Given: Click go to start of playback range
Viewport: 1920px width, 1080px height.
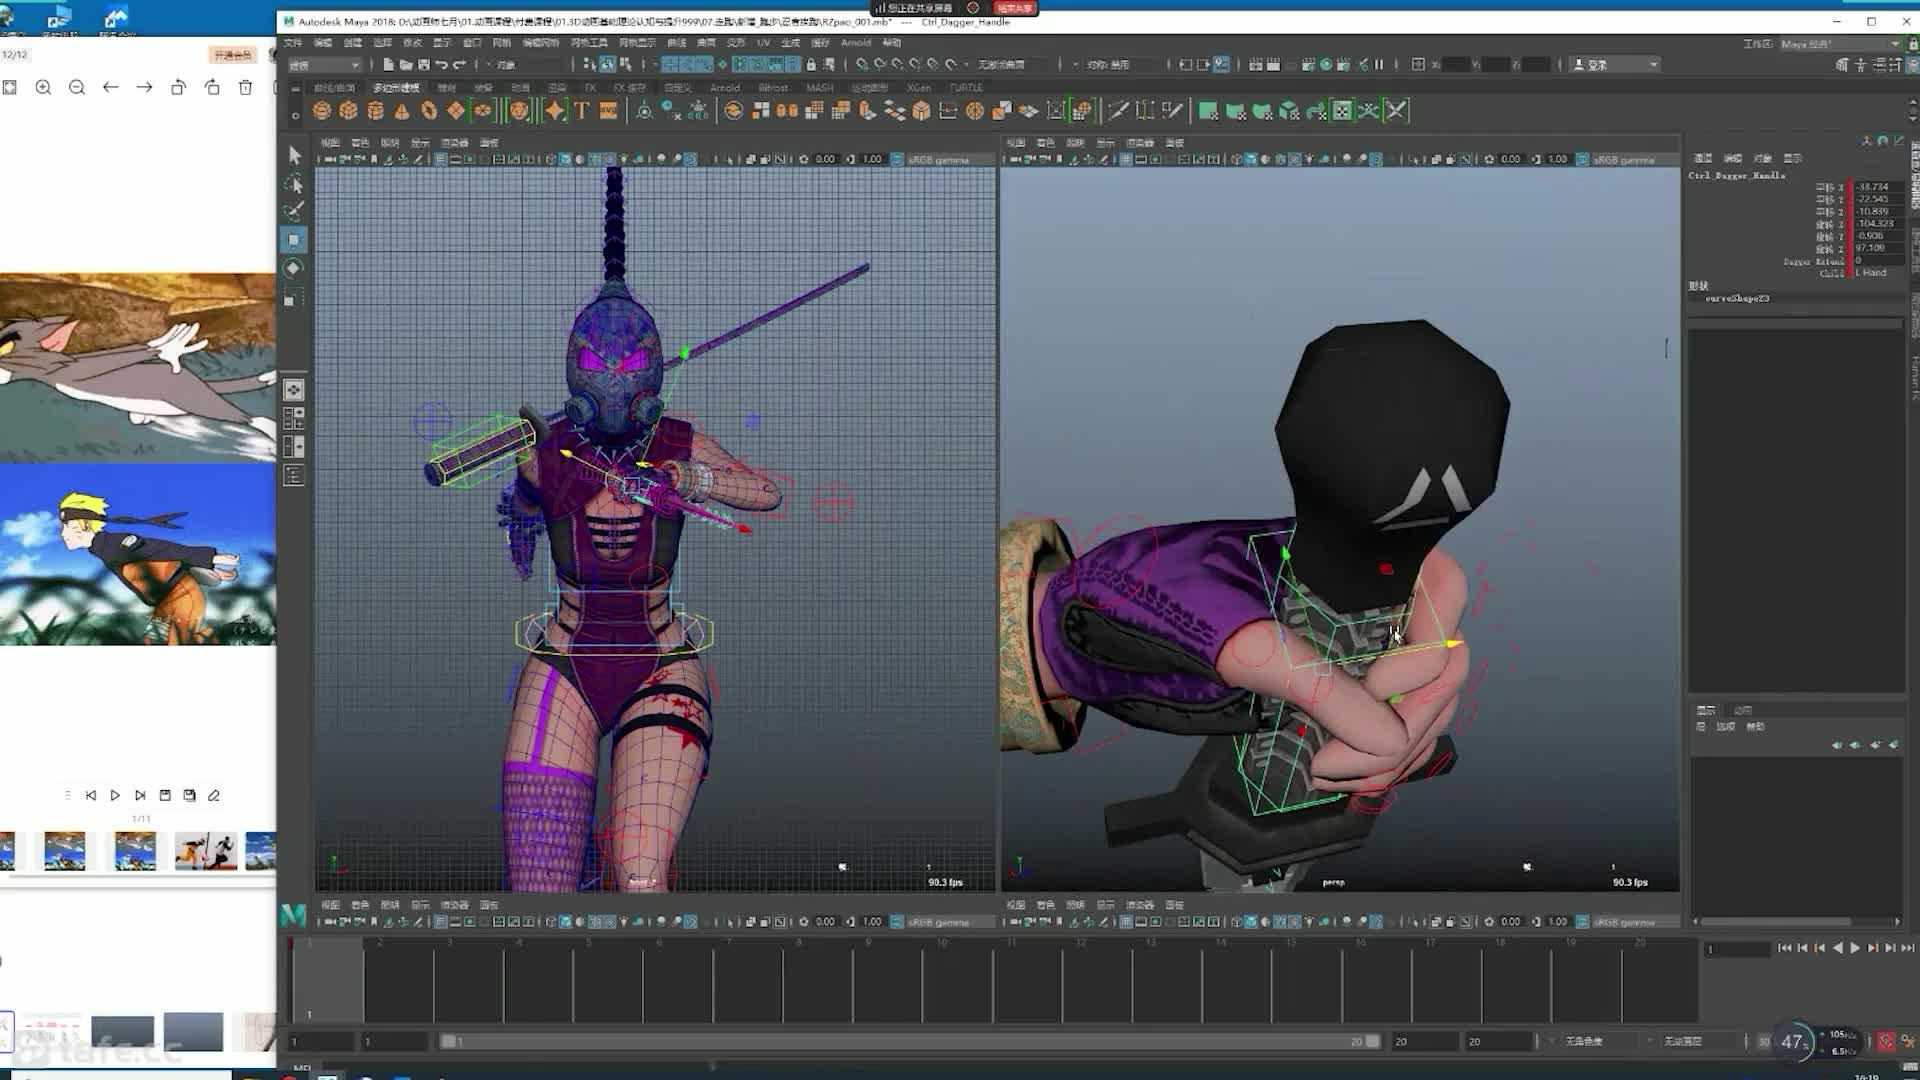Looking at the screenshot, I should [x=1785, y=948].
